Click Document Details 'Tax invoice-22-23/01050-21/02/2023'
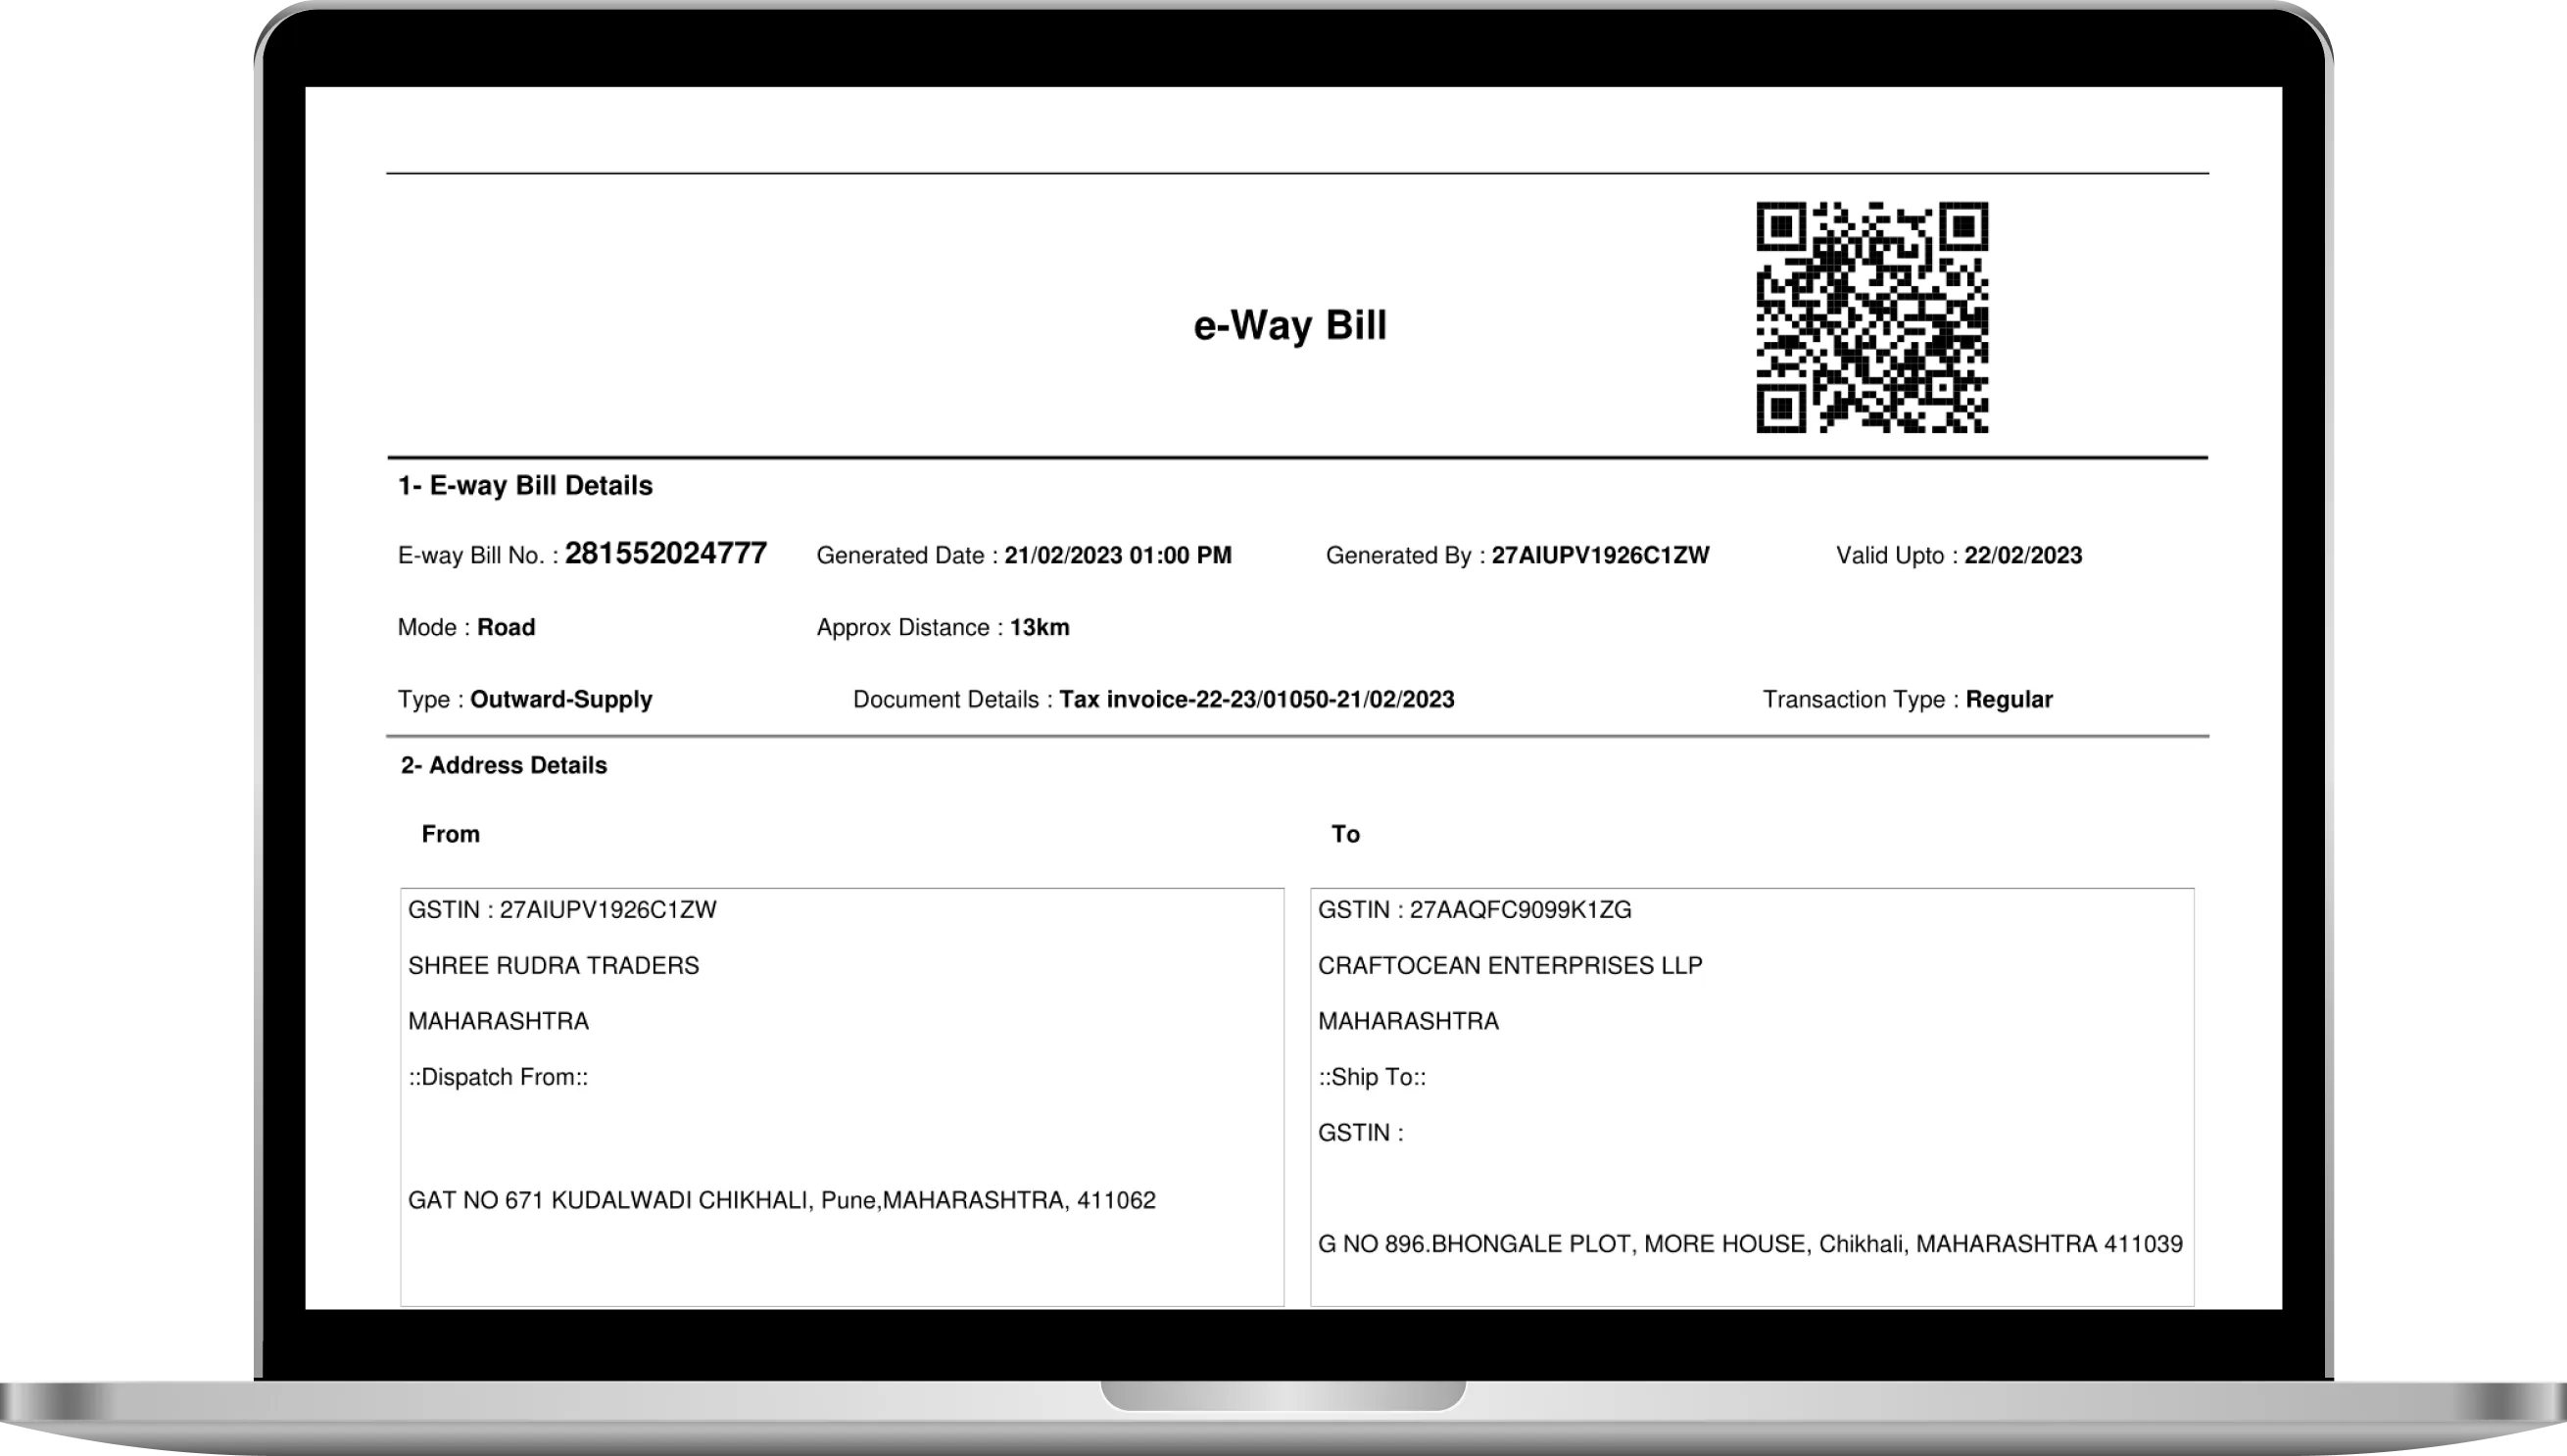Viewport: 2567px width, 1456px height. click(1257, 700)
